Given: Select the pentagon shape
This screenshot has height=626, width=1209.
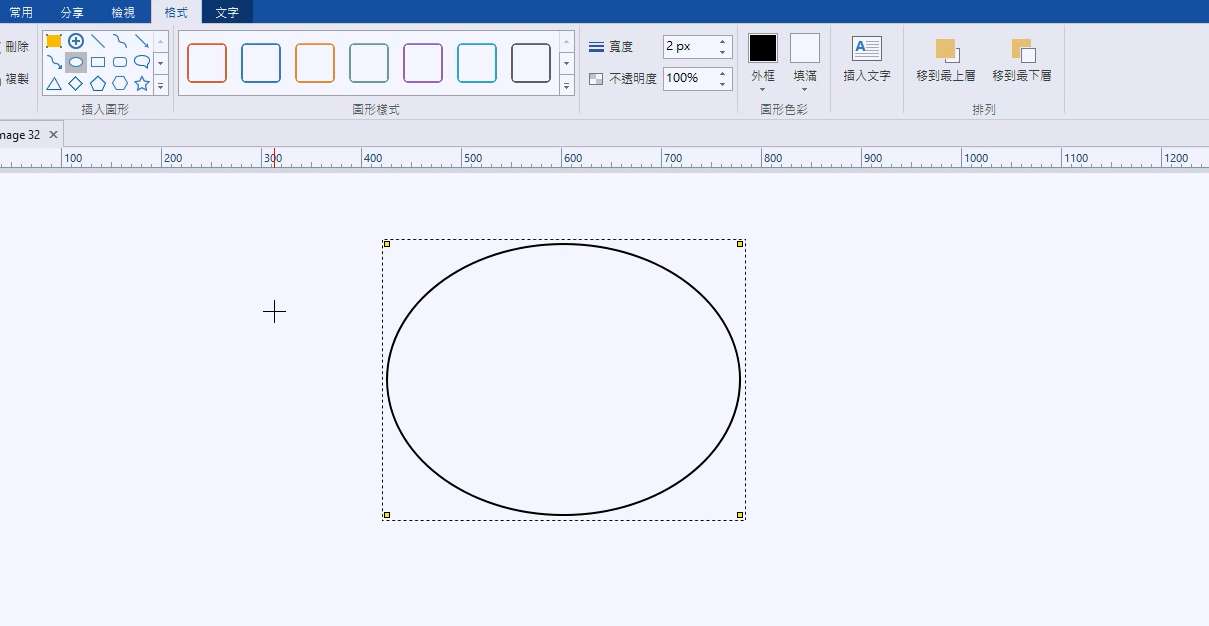Looking at the screenshot, I should (x=98, y=83).
